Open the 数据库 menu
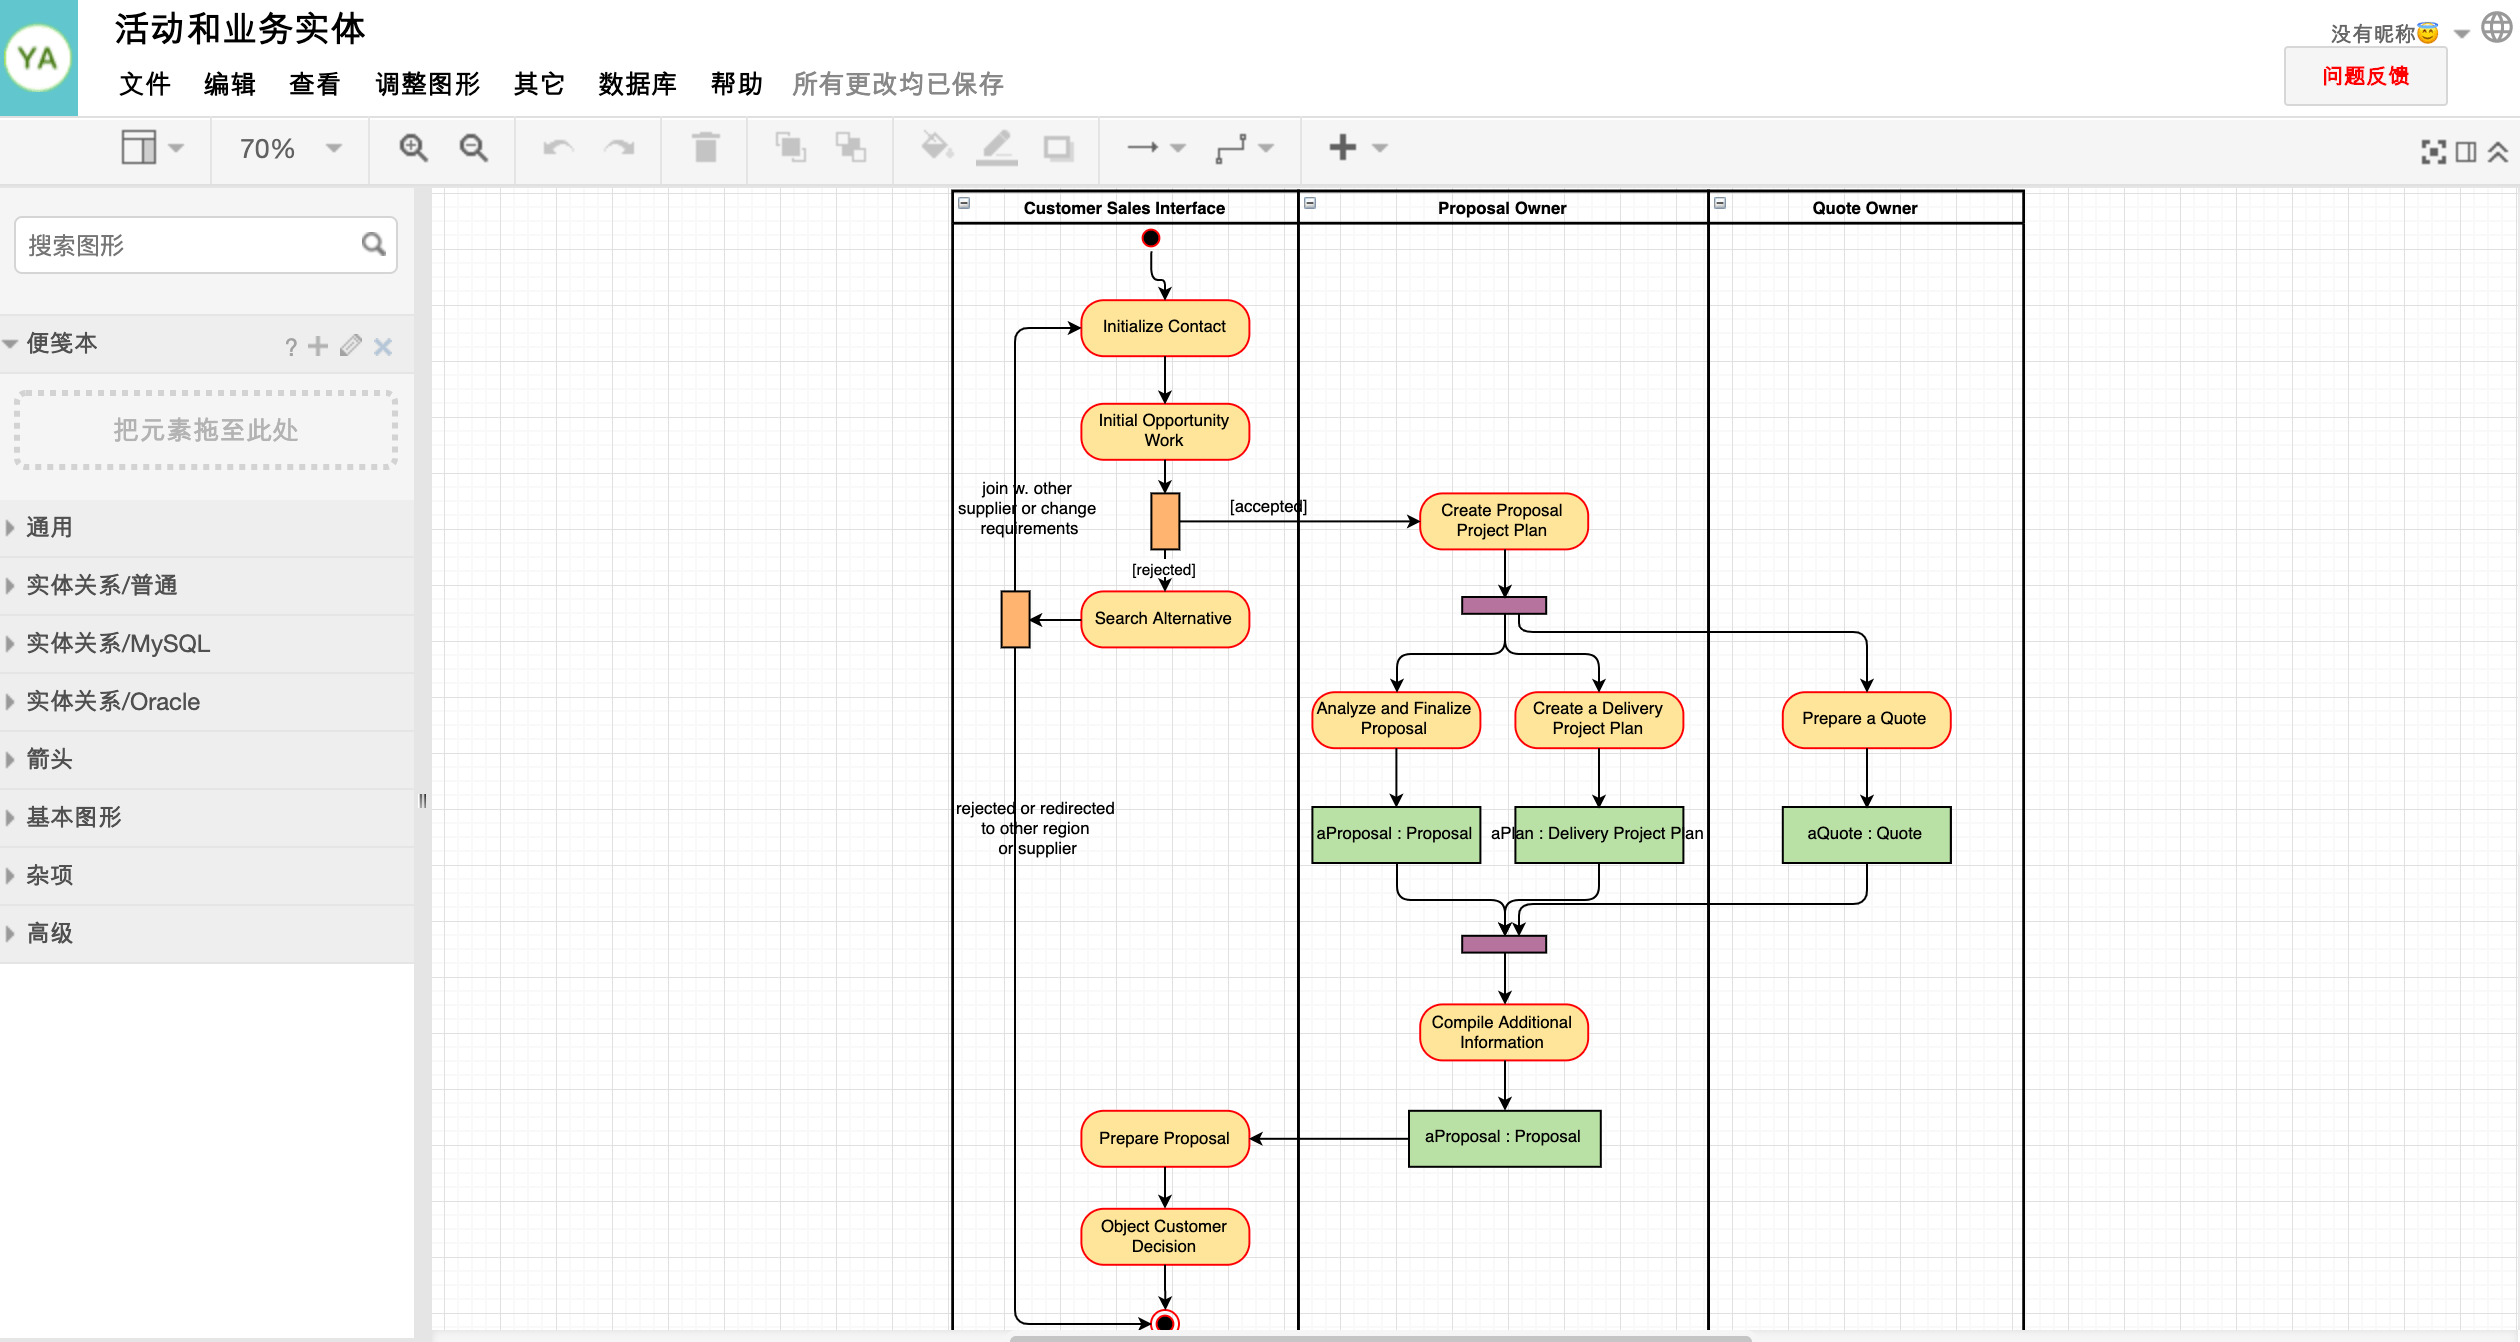 coord(638,84)
